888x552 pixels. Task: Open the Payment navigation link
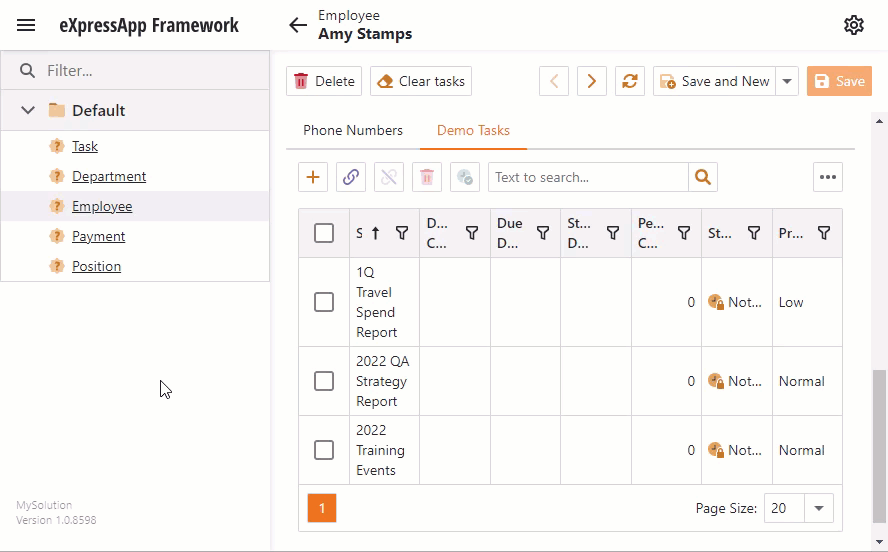99,236
